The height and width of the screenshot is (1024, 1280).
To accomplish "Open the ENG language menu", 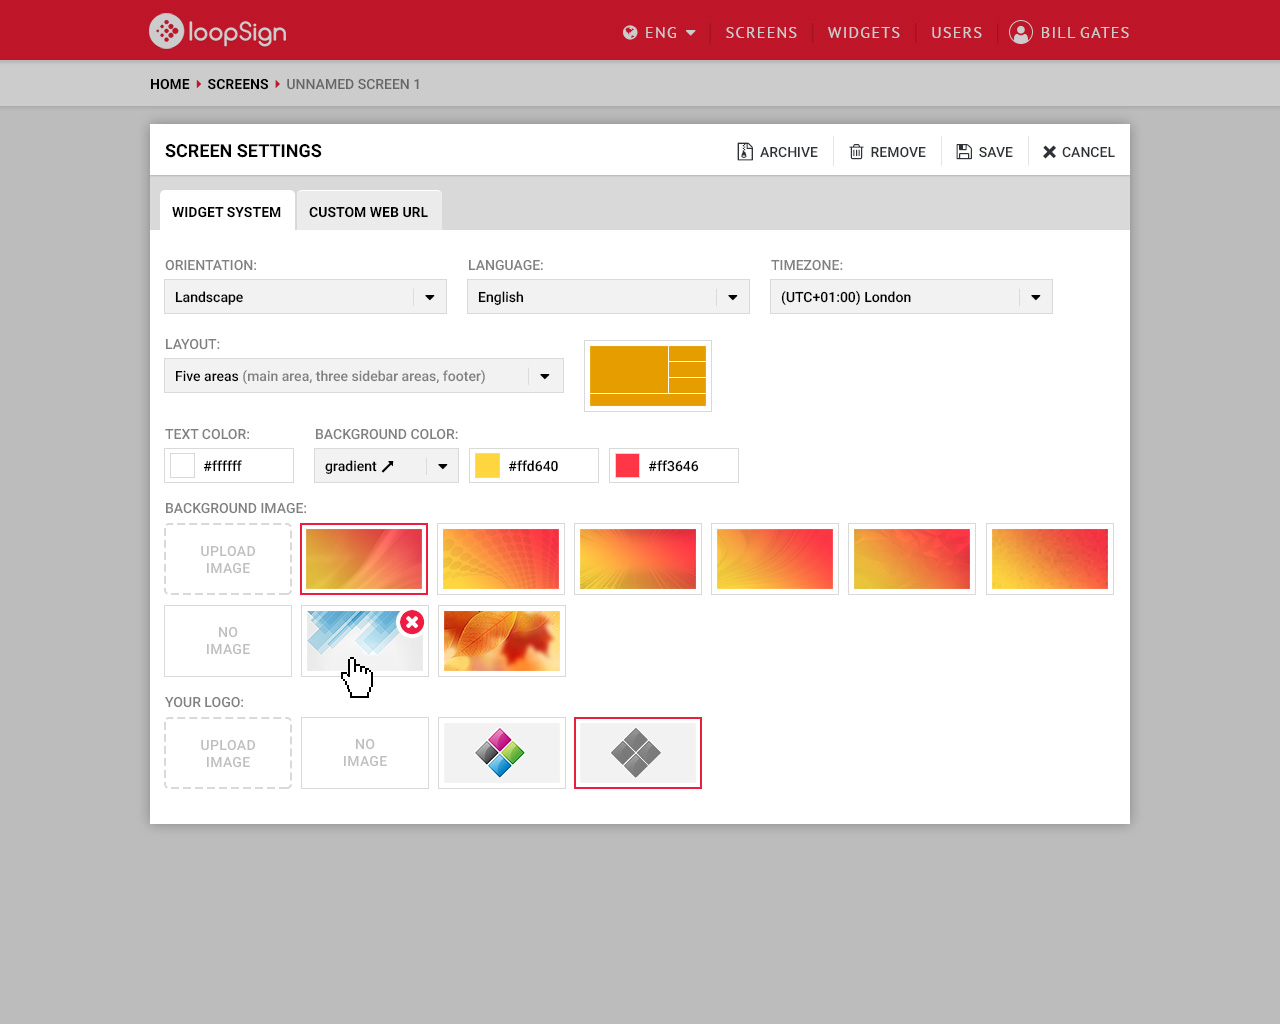I will pos(660,32).
